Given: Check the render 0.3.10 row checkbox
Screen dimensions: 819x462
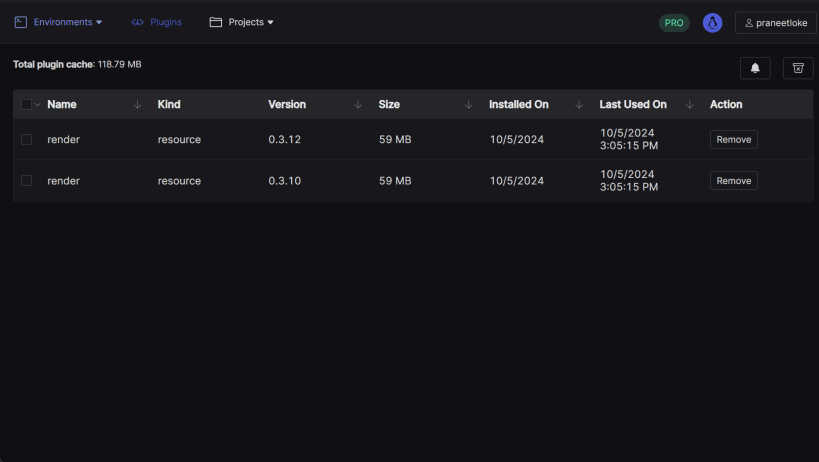Looking at the screenshot, I should click(26, 181).
